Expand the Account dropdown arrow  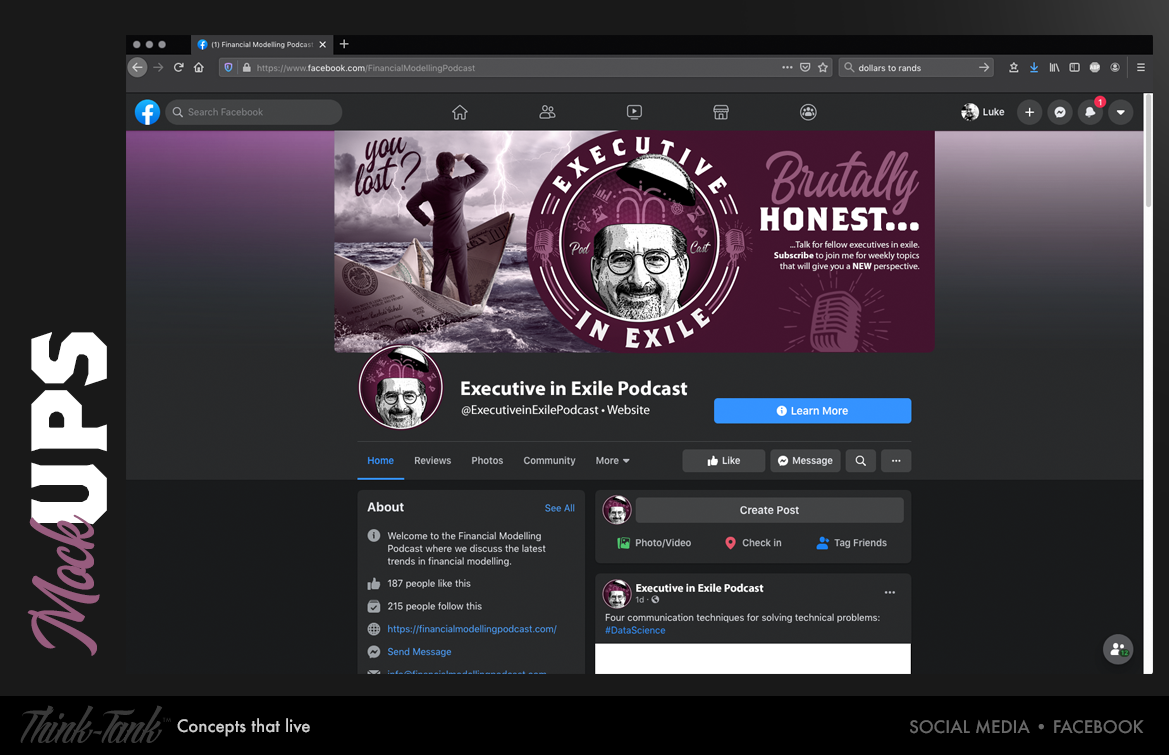(1121, 113)
